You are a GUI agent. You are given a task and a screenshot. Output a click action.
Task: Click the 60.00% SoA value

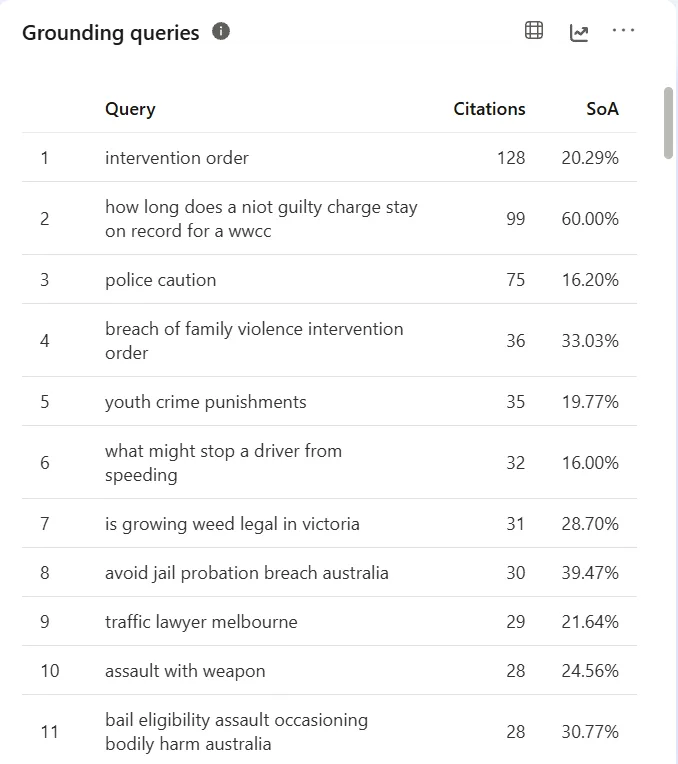point(590,219)
